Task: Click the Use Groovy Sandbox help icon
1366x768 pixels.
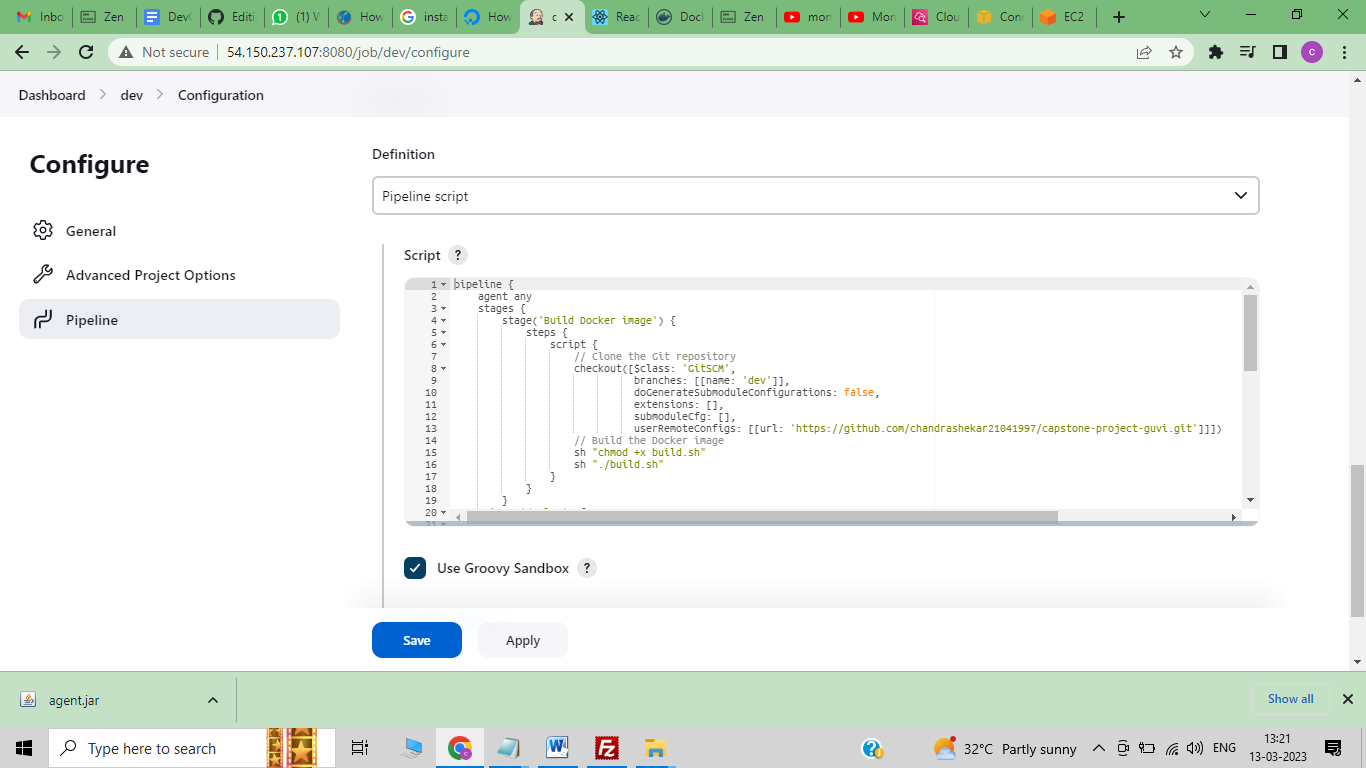Action: [587, 568]
